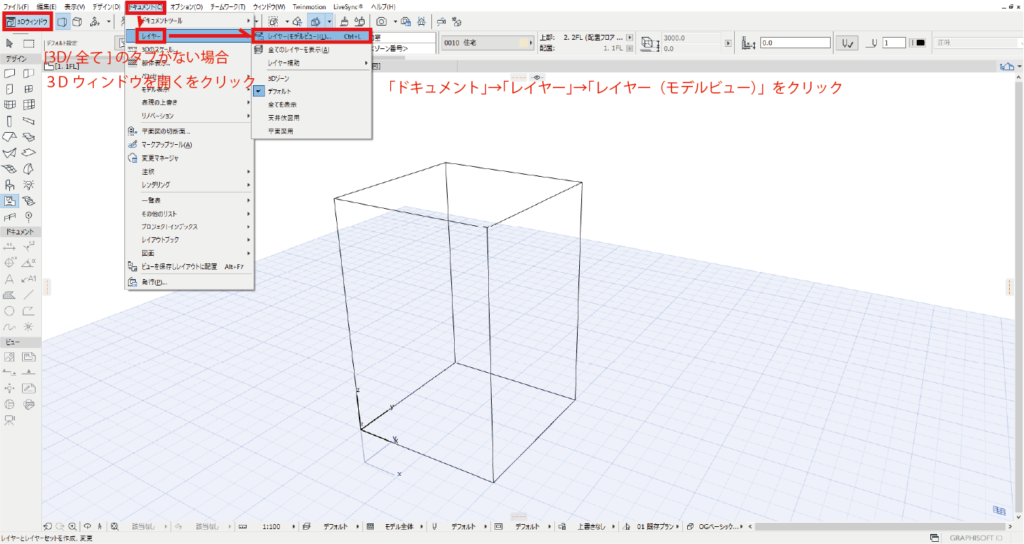Select the Line tool in the toolbox

[29, 295]
